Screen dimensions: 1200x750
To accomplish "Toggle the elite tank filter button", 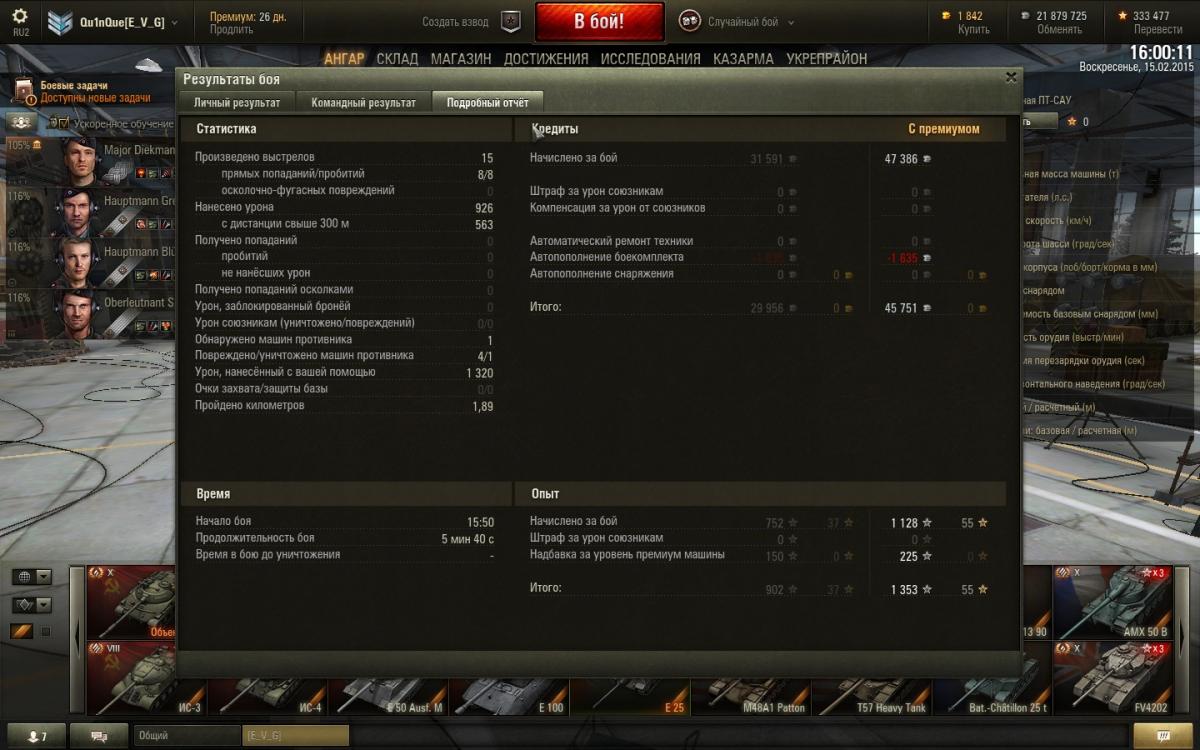I will tap(22, 631).
